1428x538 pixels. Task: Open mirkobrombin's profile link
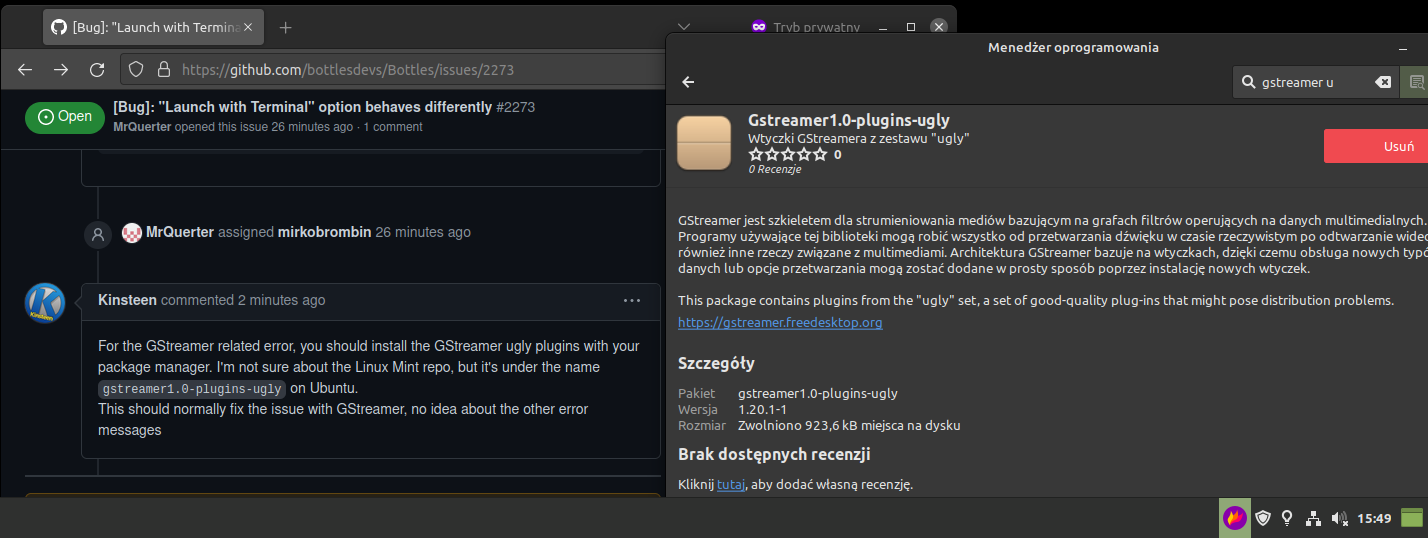(x=324, y=232)
